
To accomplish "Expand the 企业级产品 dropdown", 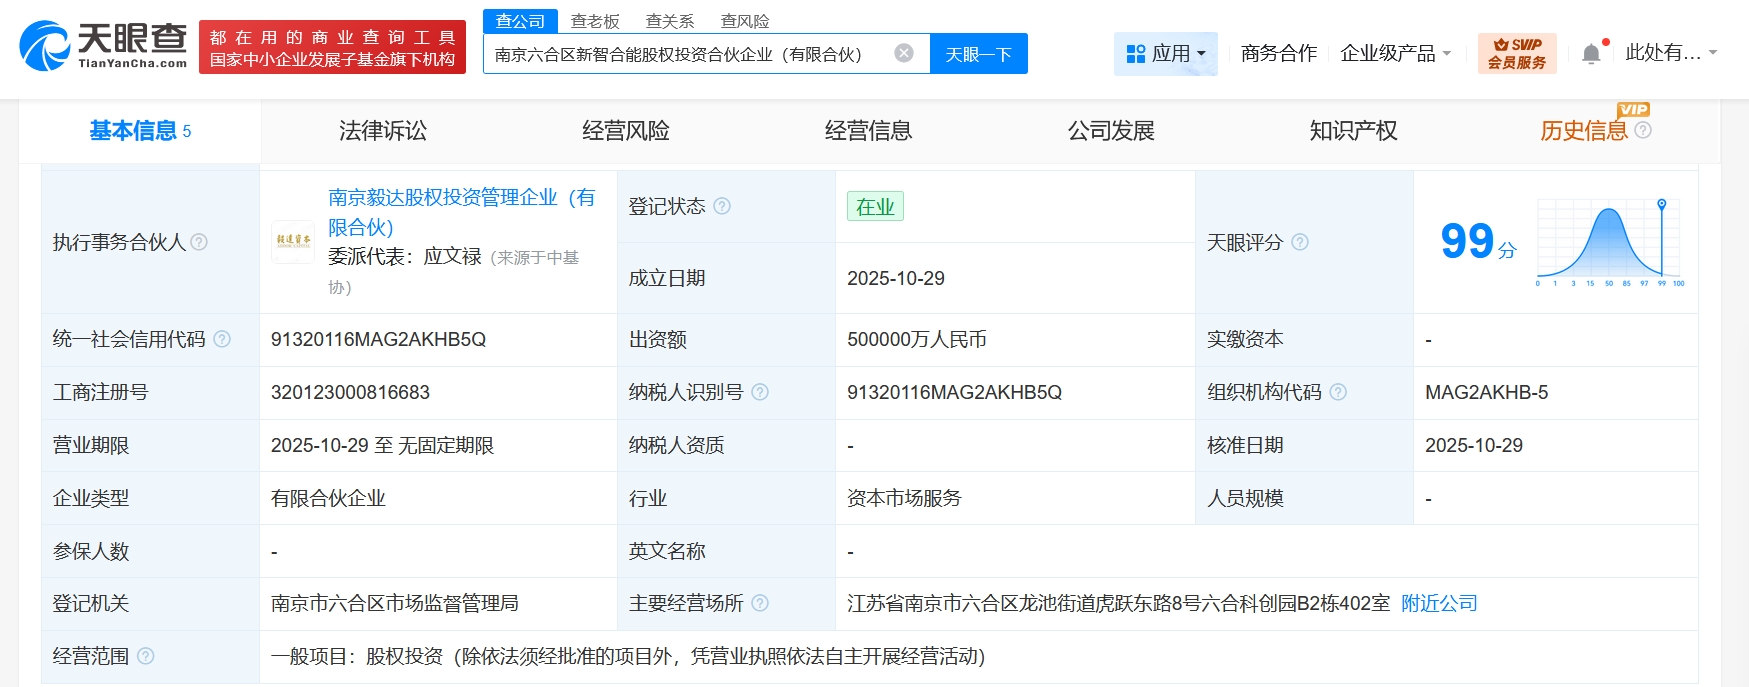I will 1395,54.
